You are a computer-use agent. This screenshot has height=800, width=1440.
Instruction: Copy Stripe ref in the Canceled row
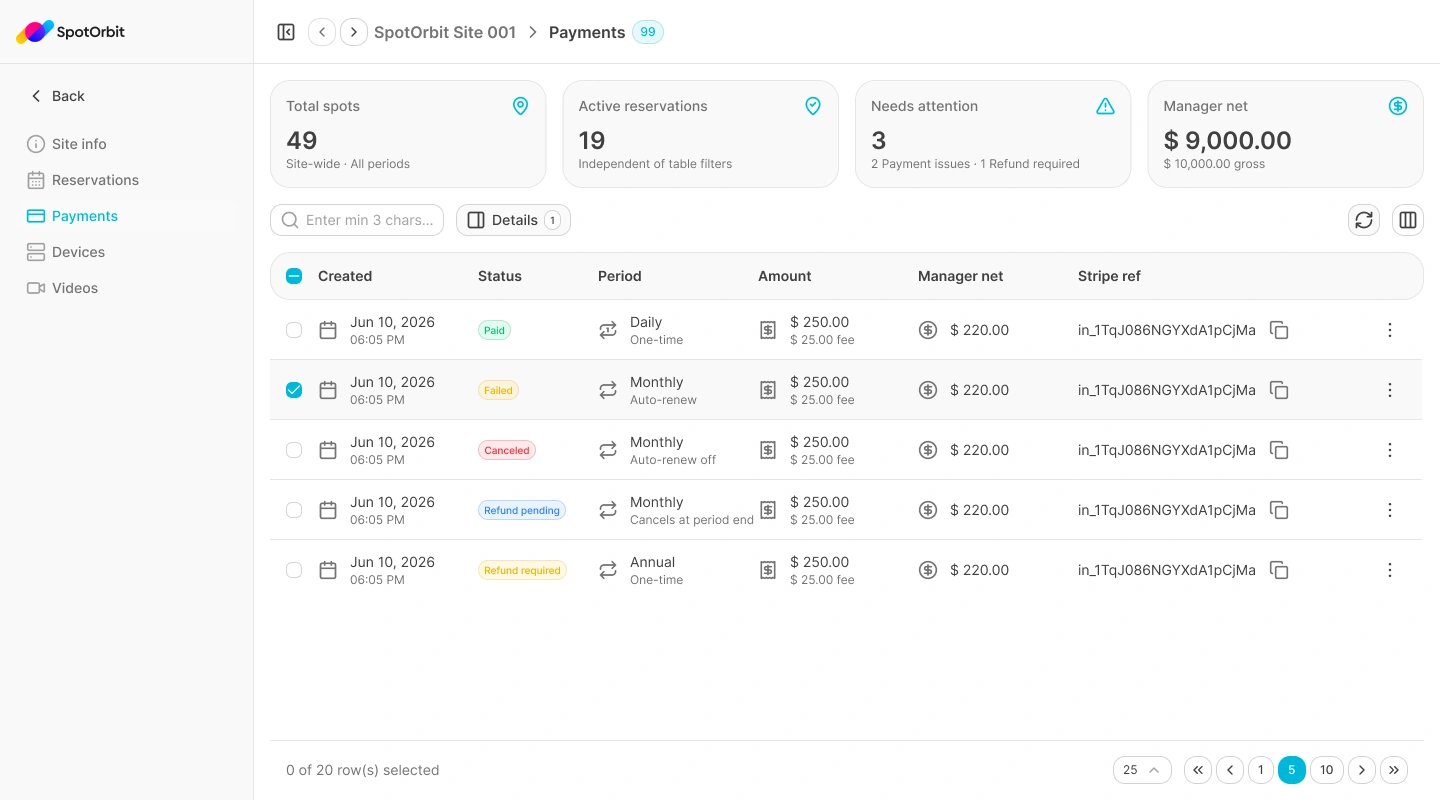pos(1279,450)
